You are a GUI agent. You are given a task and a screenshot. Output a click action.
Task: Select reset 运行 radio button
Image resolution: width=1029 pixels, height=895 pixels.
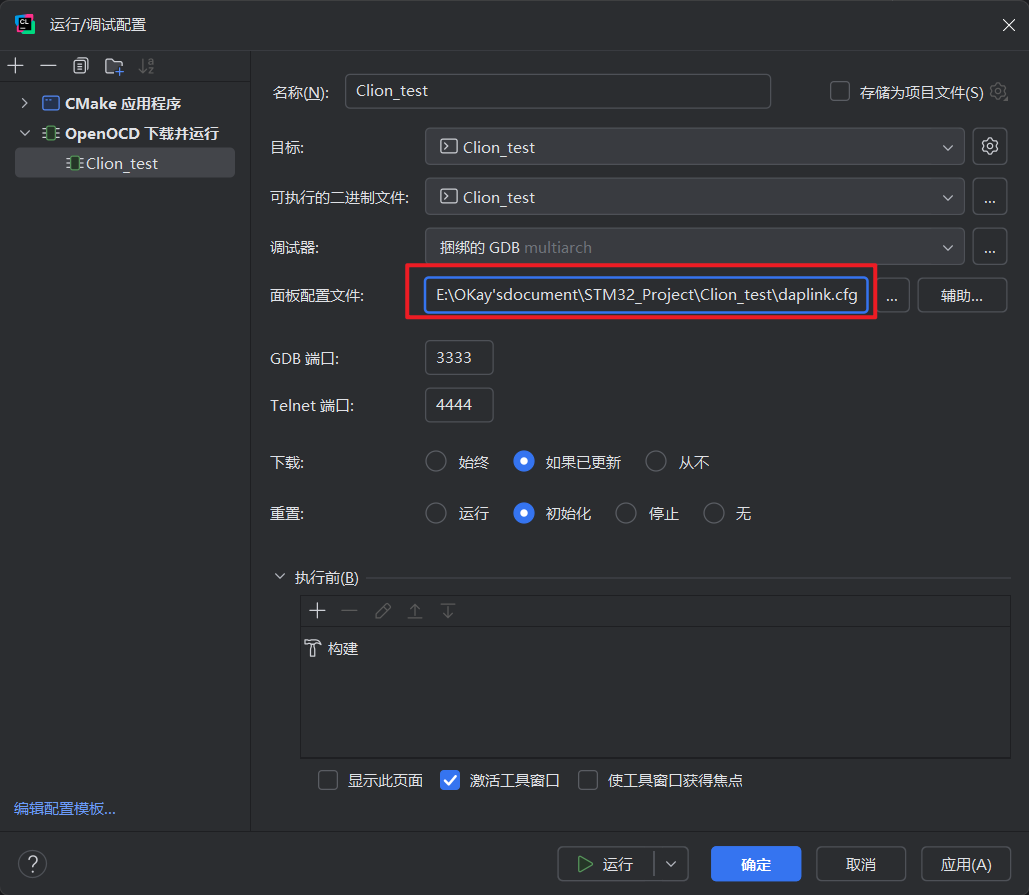pos(436,512)
